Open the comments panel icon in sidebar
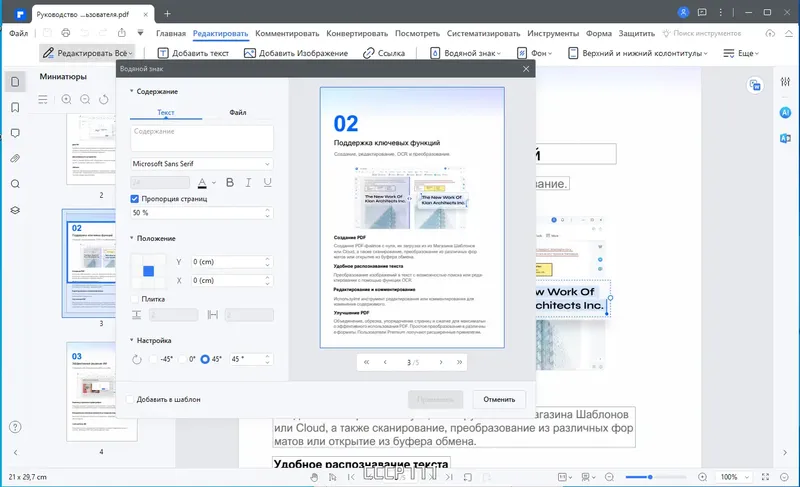 tap(15, 133)
